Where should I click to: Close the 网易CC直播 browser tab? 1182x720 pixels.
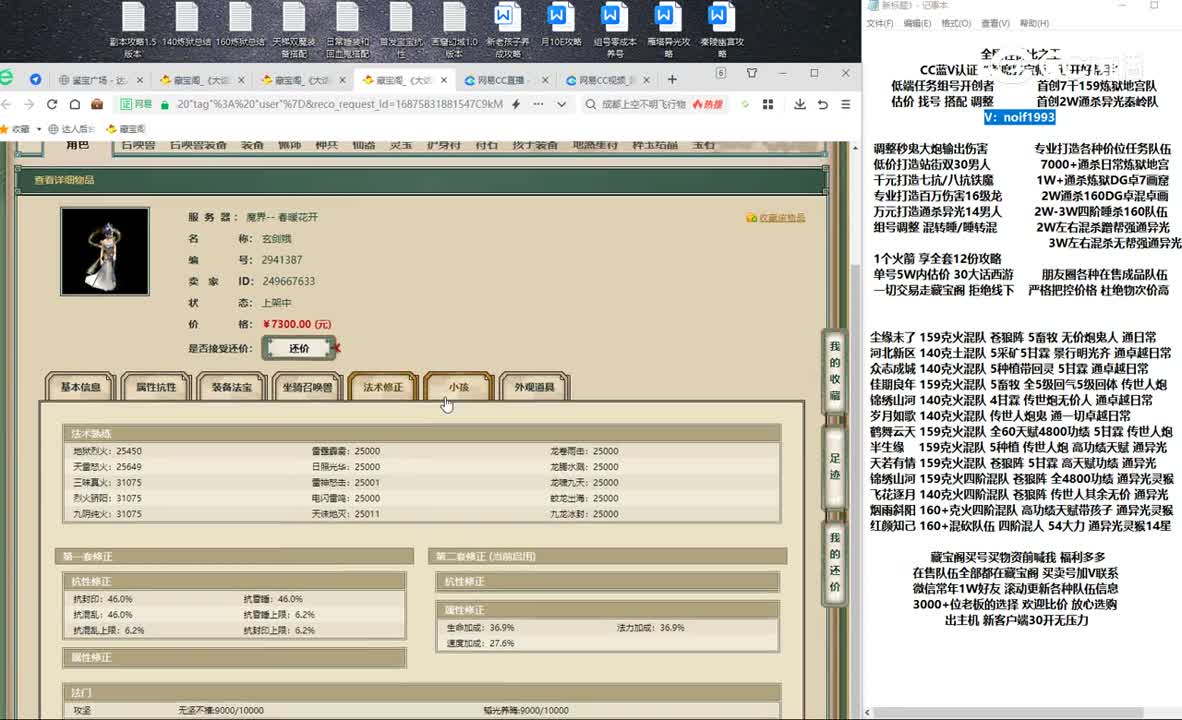545,80
